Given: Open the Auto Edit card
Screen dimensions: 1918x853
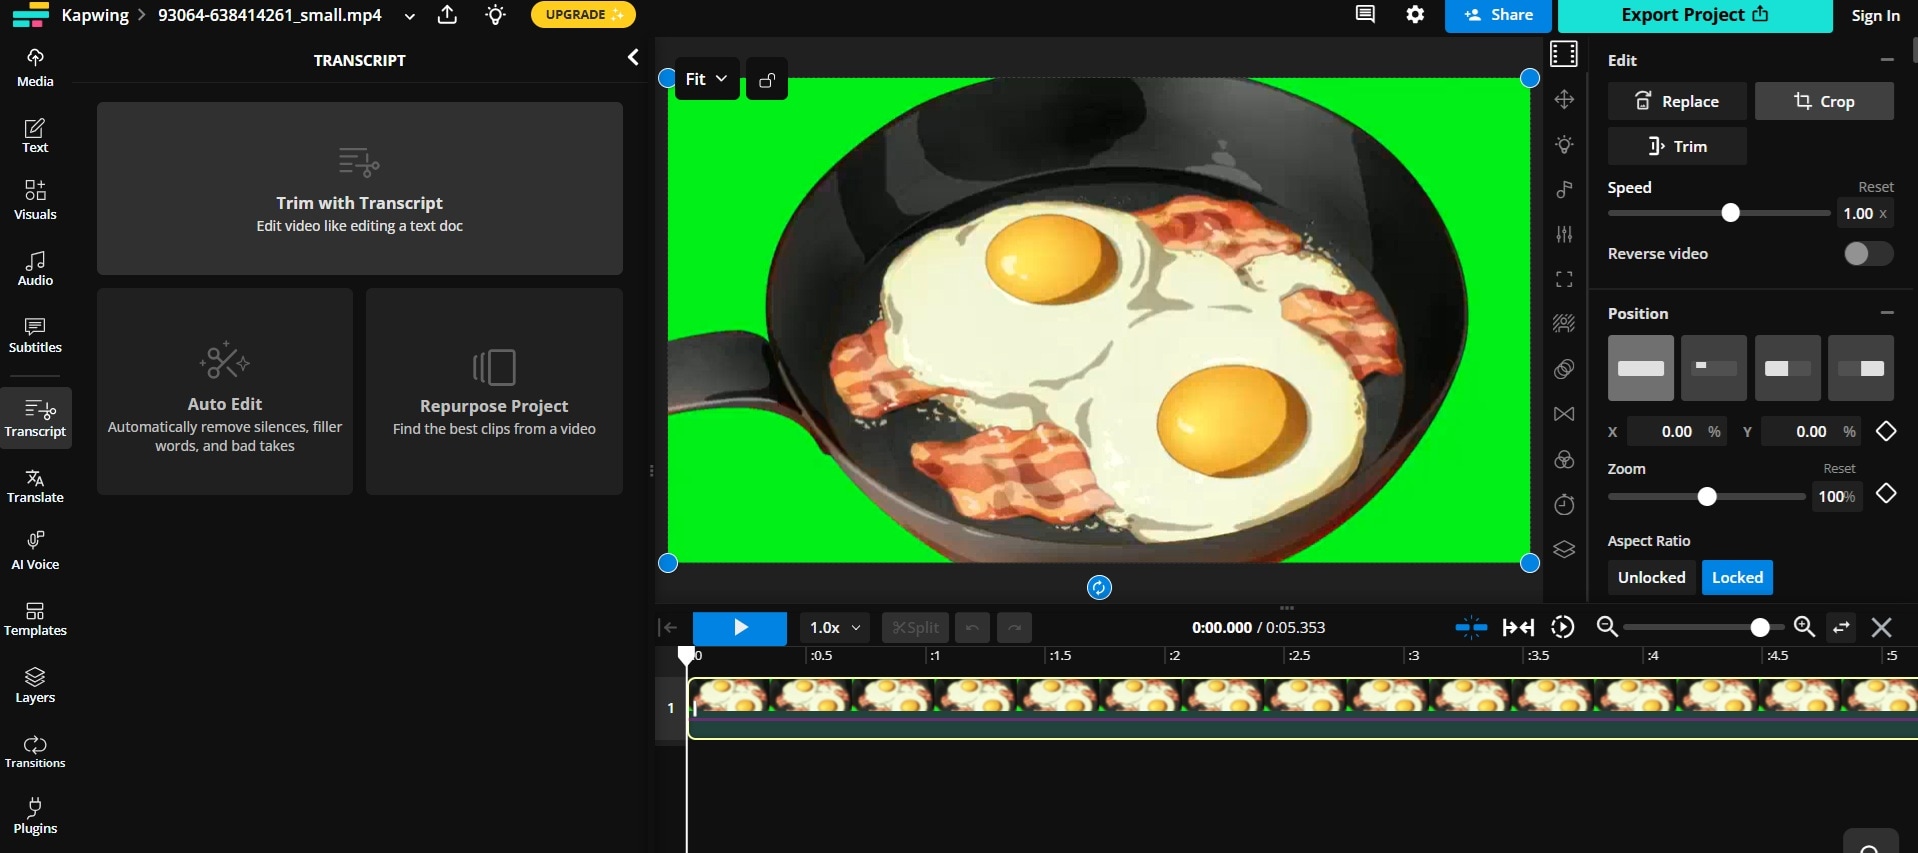Looking at the screenshot, I should click(225, 392).
